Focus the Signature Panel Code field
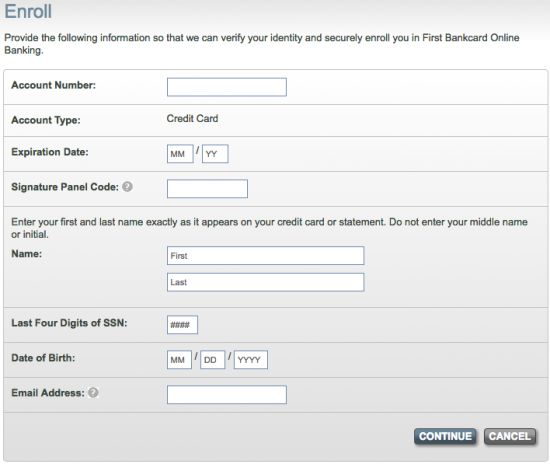Image resolution: width=550 pixels, height=464 pixels. coord(207,189)
